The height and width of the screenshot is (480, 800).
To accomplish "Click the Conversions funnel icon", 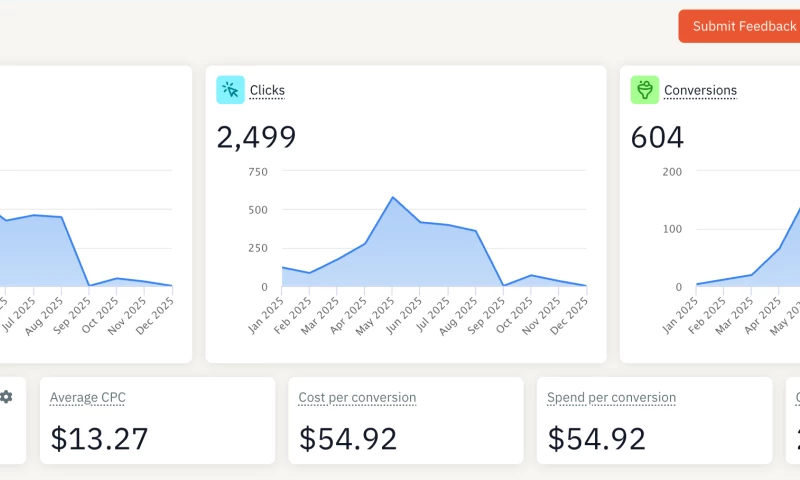I will [x=645, y=90].
